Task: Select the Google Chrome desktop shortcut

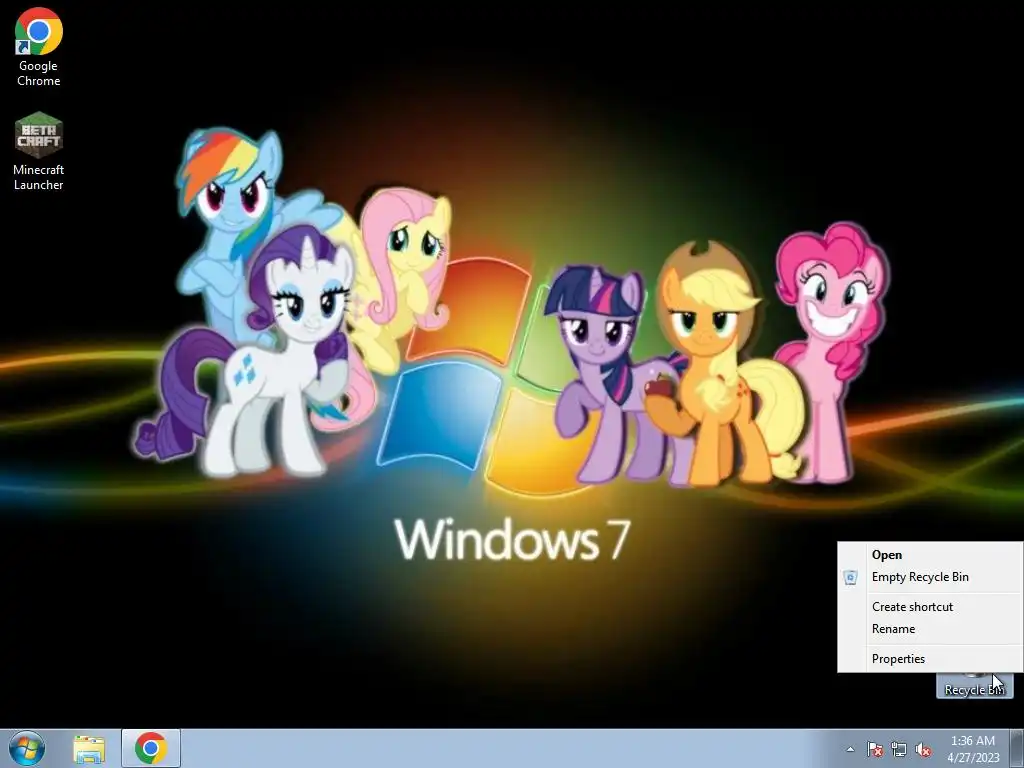Action: pos(39,47)
